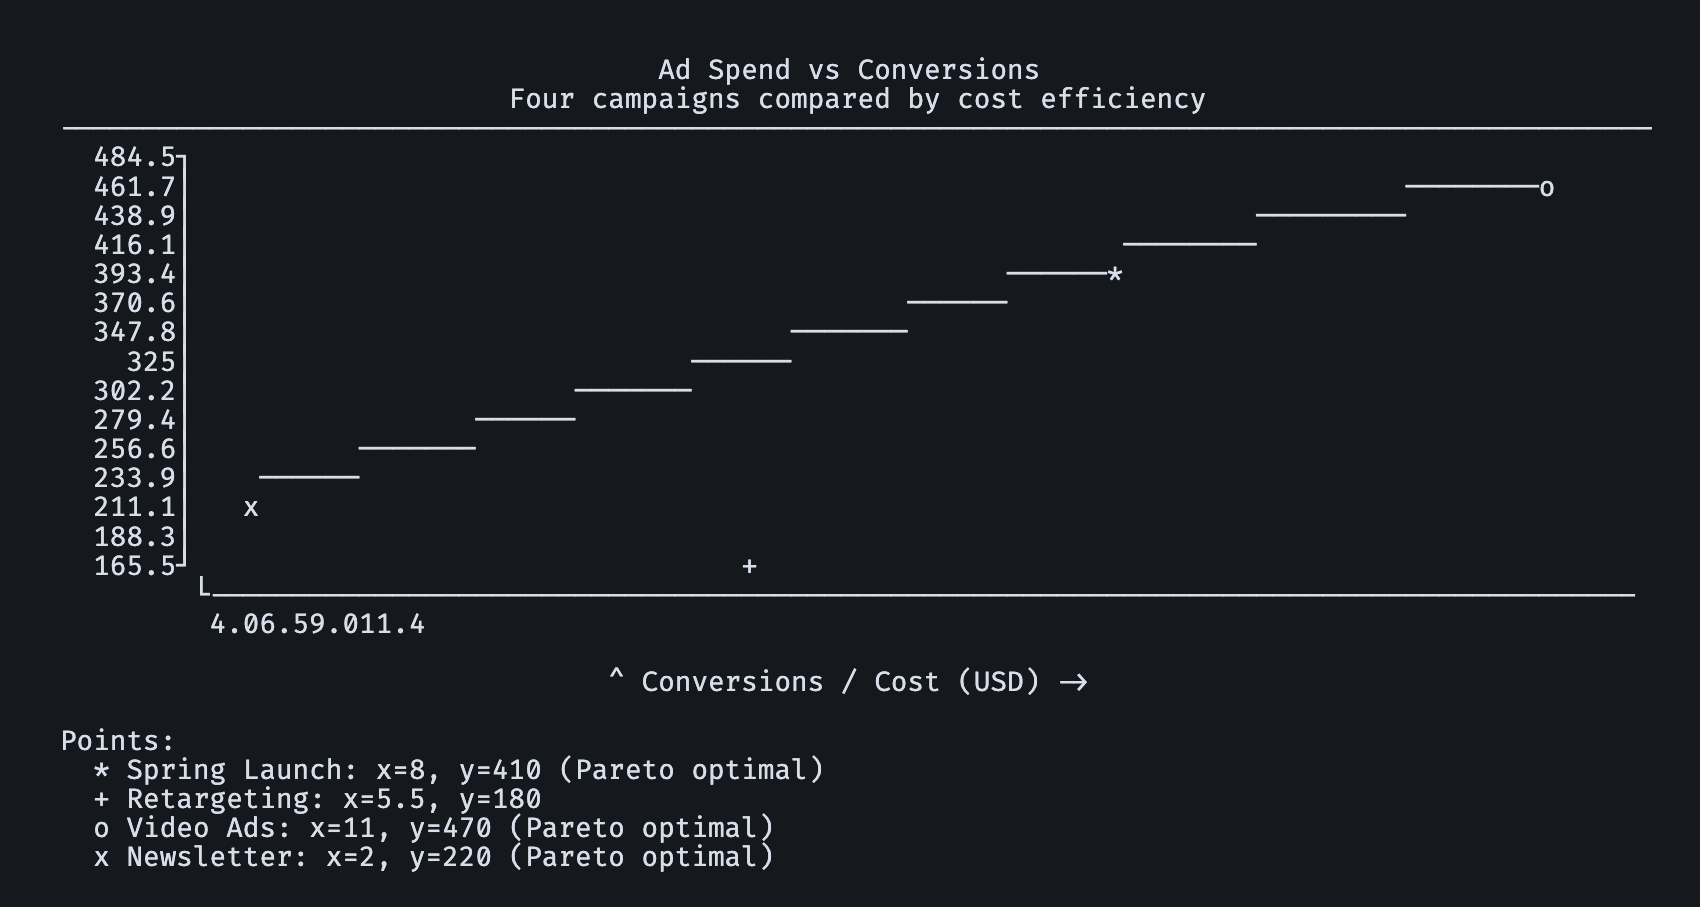The height and width of the screenshot is (907, 1700).
Task: Click the Video Ads "o" marker on the plot
Action: [1546, 188]
